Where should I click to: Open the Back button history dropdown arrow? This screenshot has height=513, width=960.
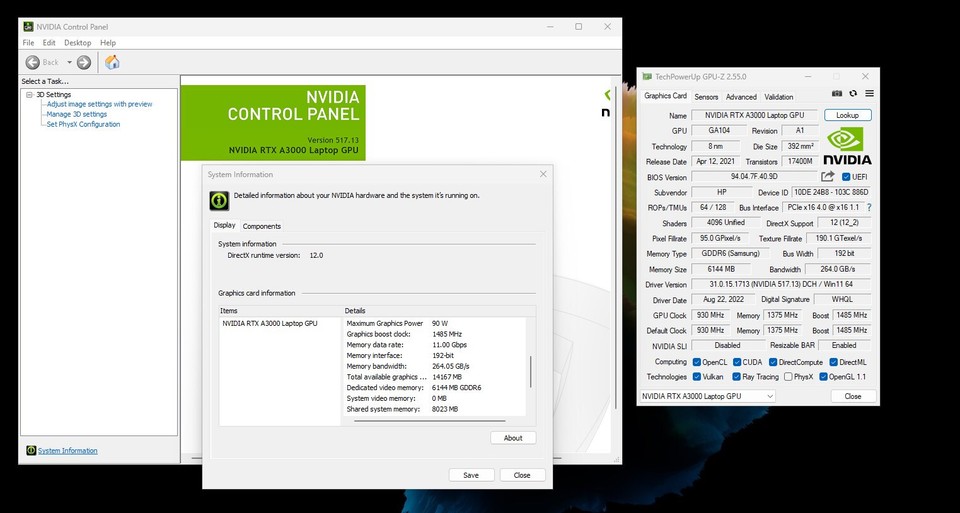coord(69,62)
